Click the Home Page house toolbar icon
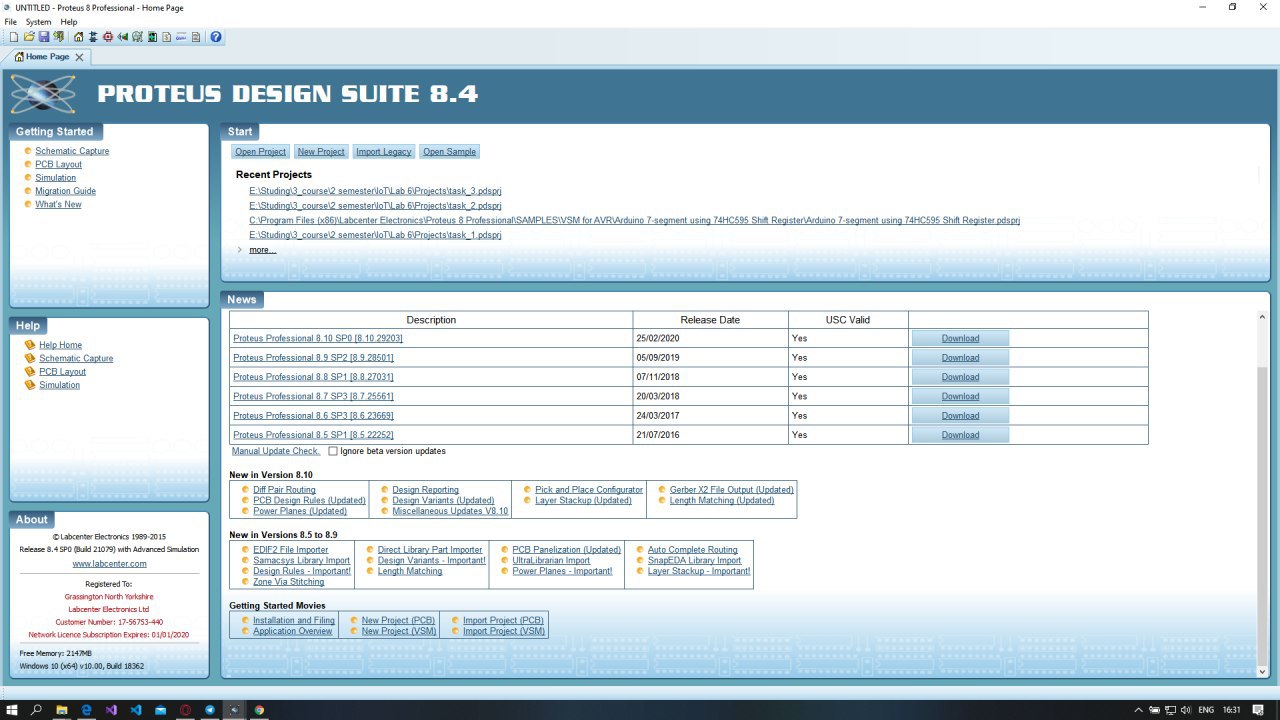 (x=79, y=37)
